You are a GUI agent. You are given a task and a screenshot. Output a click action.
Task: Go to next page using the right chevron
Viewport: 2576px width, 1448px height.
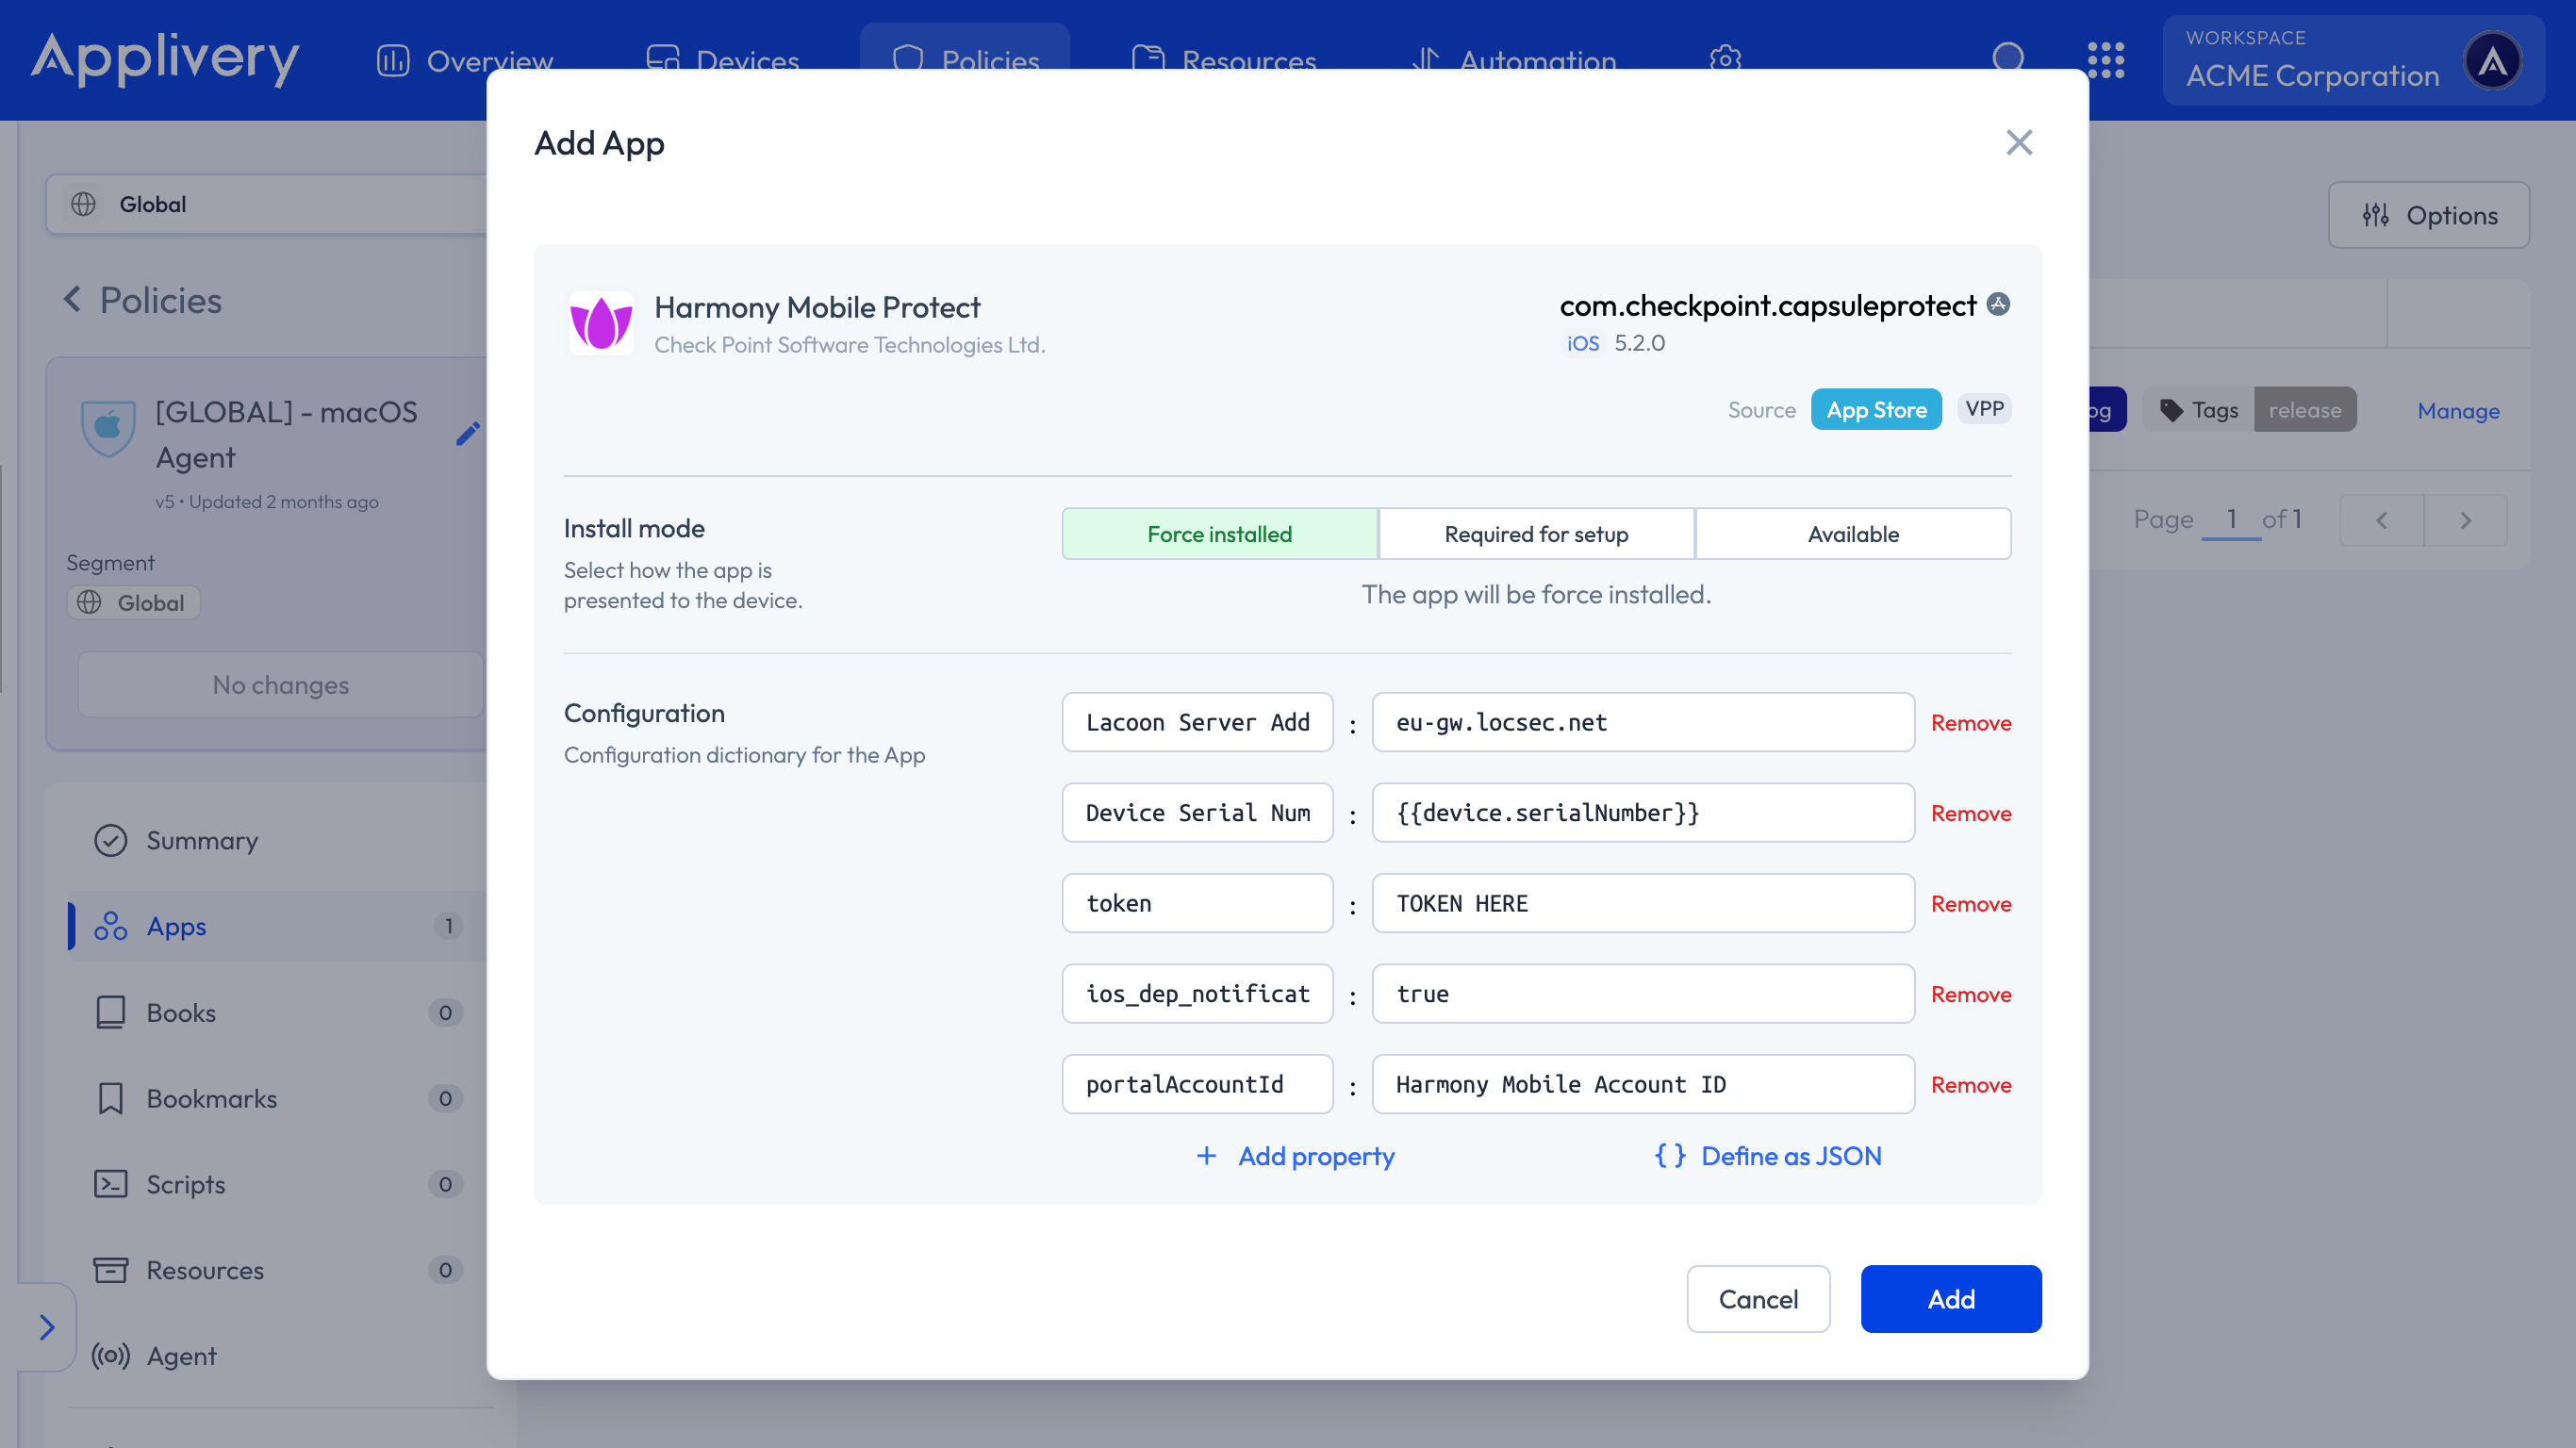coord(2465,519)
